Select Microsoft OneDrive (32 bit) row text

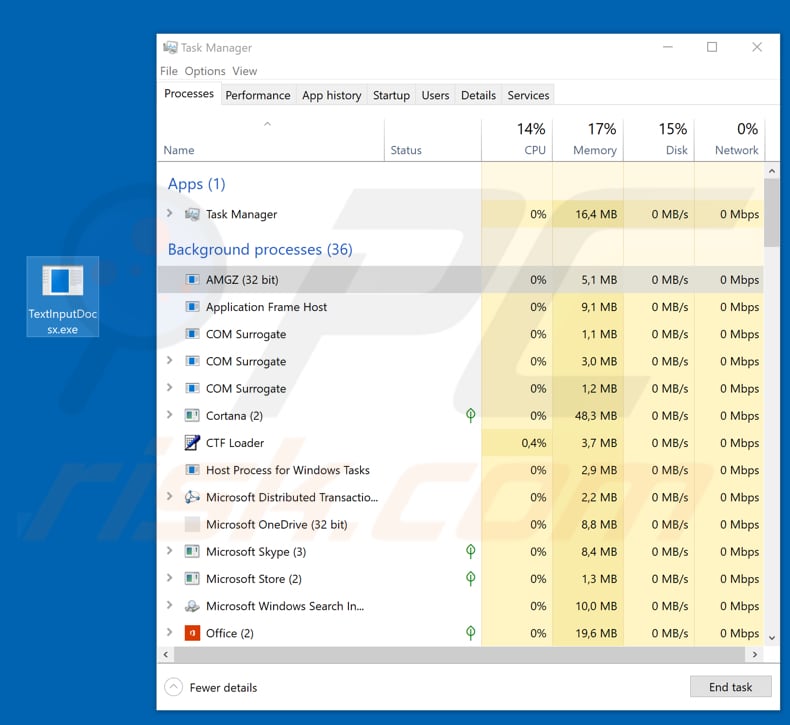tap(277, 524)
